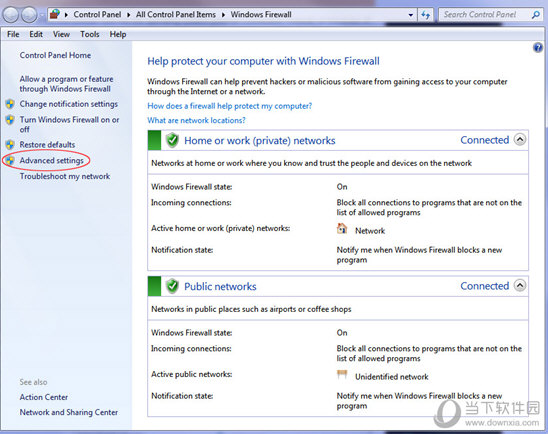
Task: Click Networks in public places description text
Action: coord(251,309)
